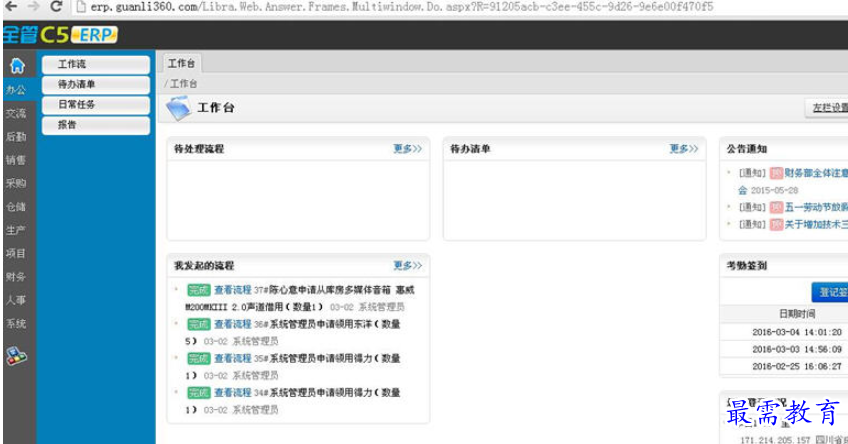This screenshot has height=444, width=848.
Task: Switch to the 工作台 tab
Action: (x=181, y=64)
